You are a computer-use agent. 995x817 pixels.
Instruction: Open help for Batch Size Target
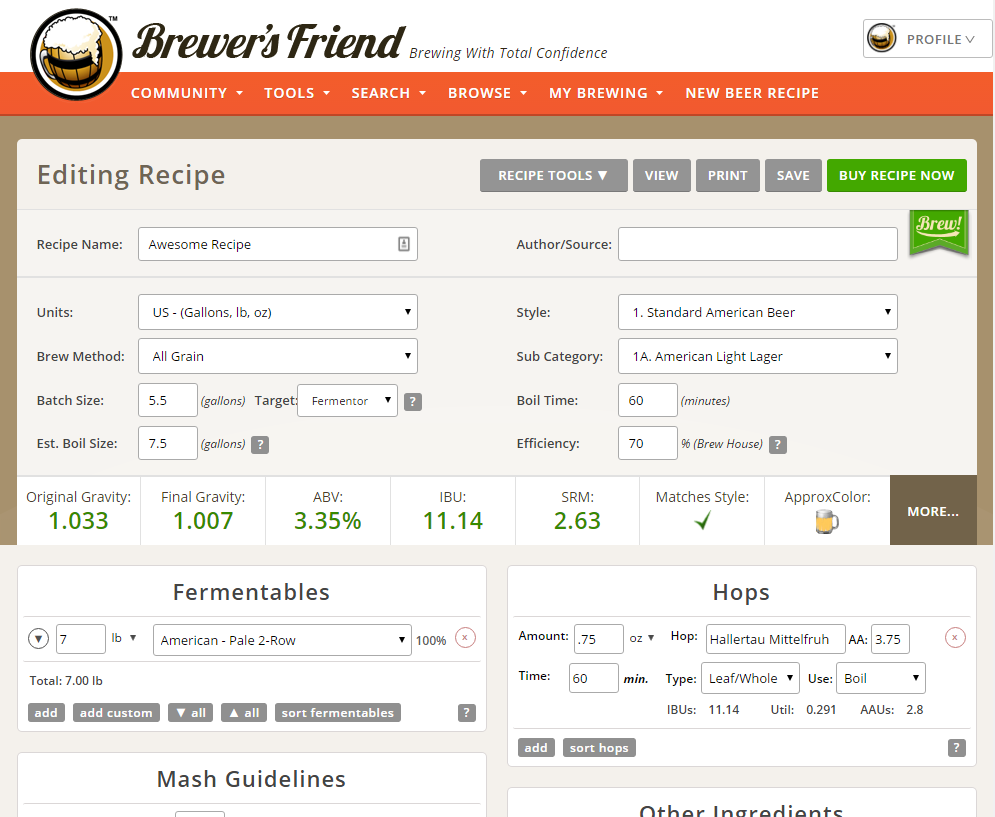[x=412, y=401]
